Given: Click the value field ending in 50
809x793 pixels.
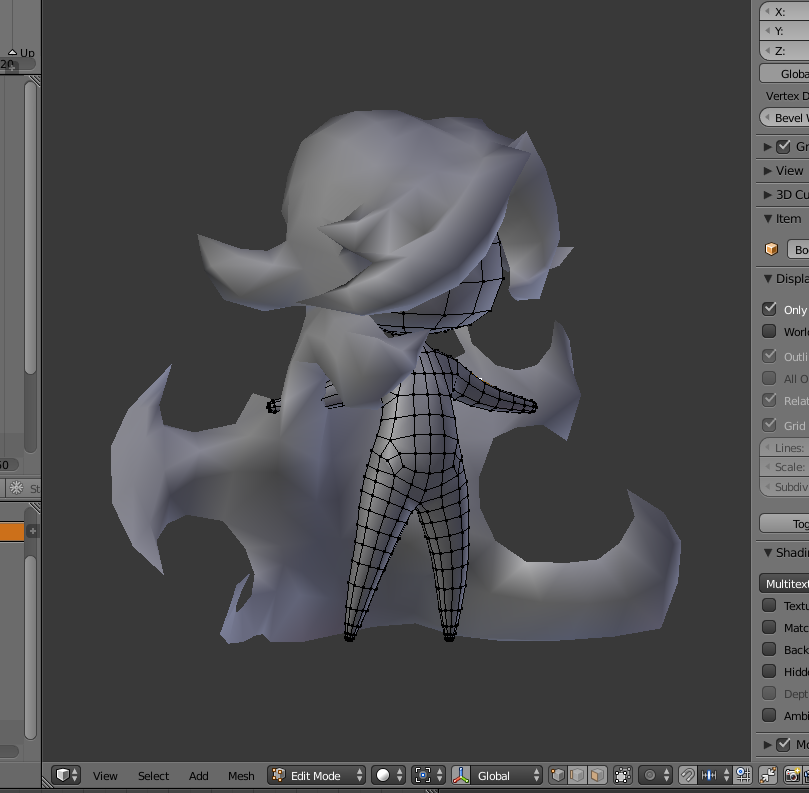Looking at the screenshot, I should click(x=9, y=464).
